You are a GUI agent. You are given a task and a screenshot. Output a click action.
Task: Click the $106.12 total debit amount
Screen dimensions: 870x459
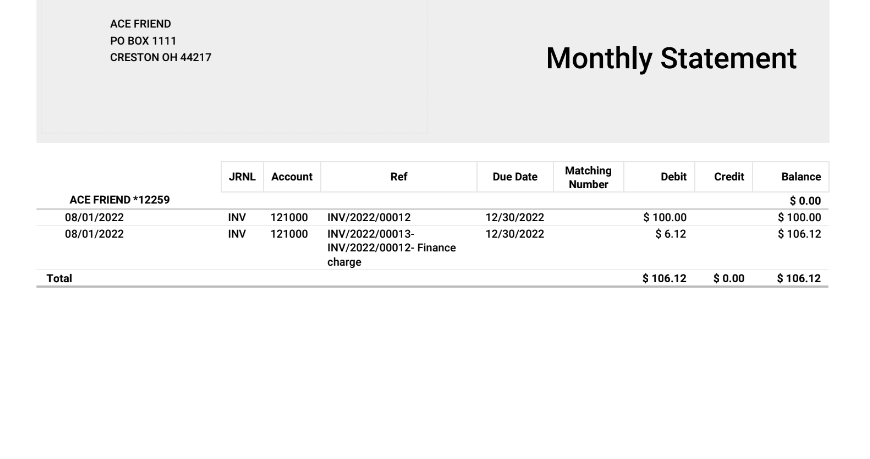click(x=664, y=279)
